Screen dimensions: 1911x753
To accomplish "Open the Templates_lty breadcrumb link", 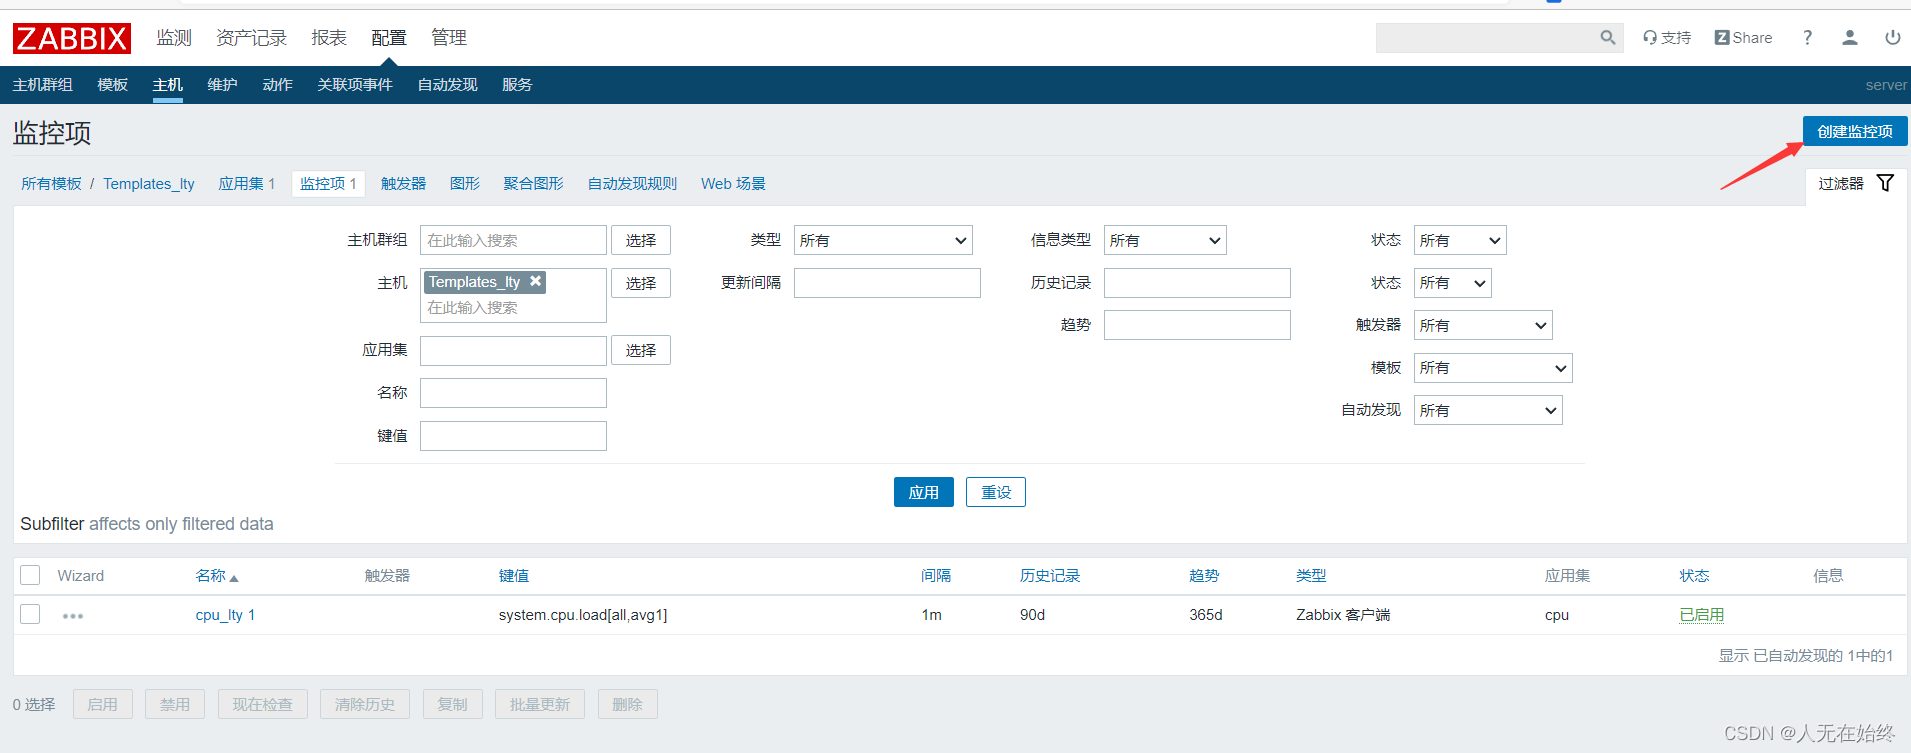I will [149, 184].
